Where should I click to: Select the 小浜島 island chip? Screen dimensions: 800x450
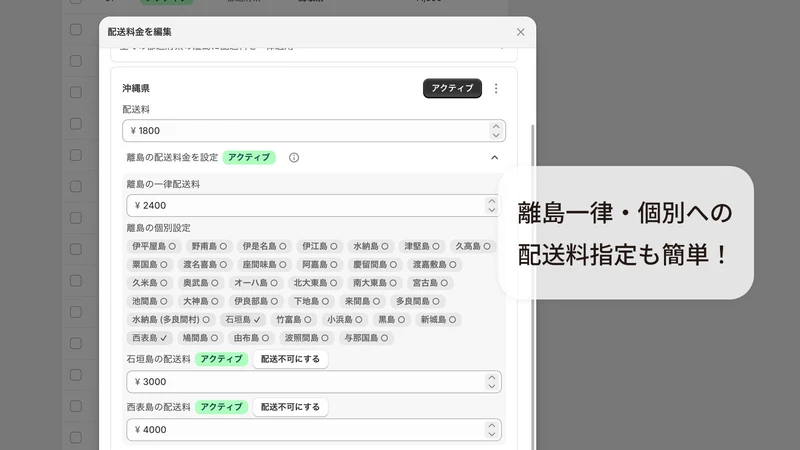(344, 320)
